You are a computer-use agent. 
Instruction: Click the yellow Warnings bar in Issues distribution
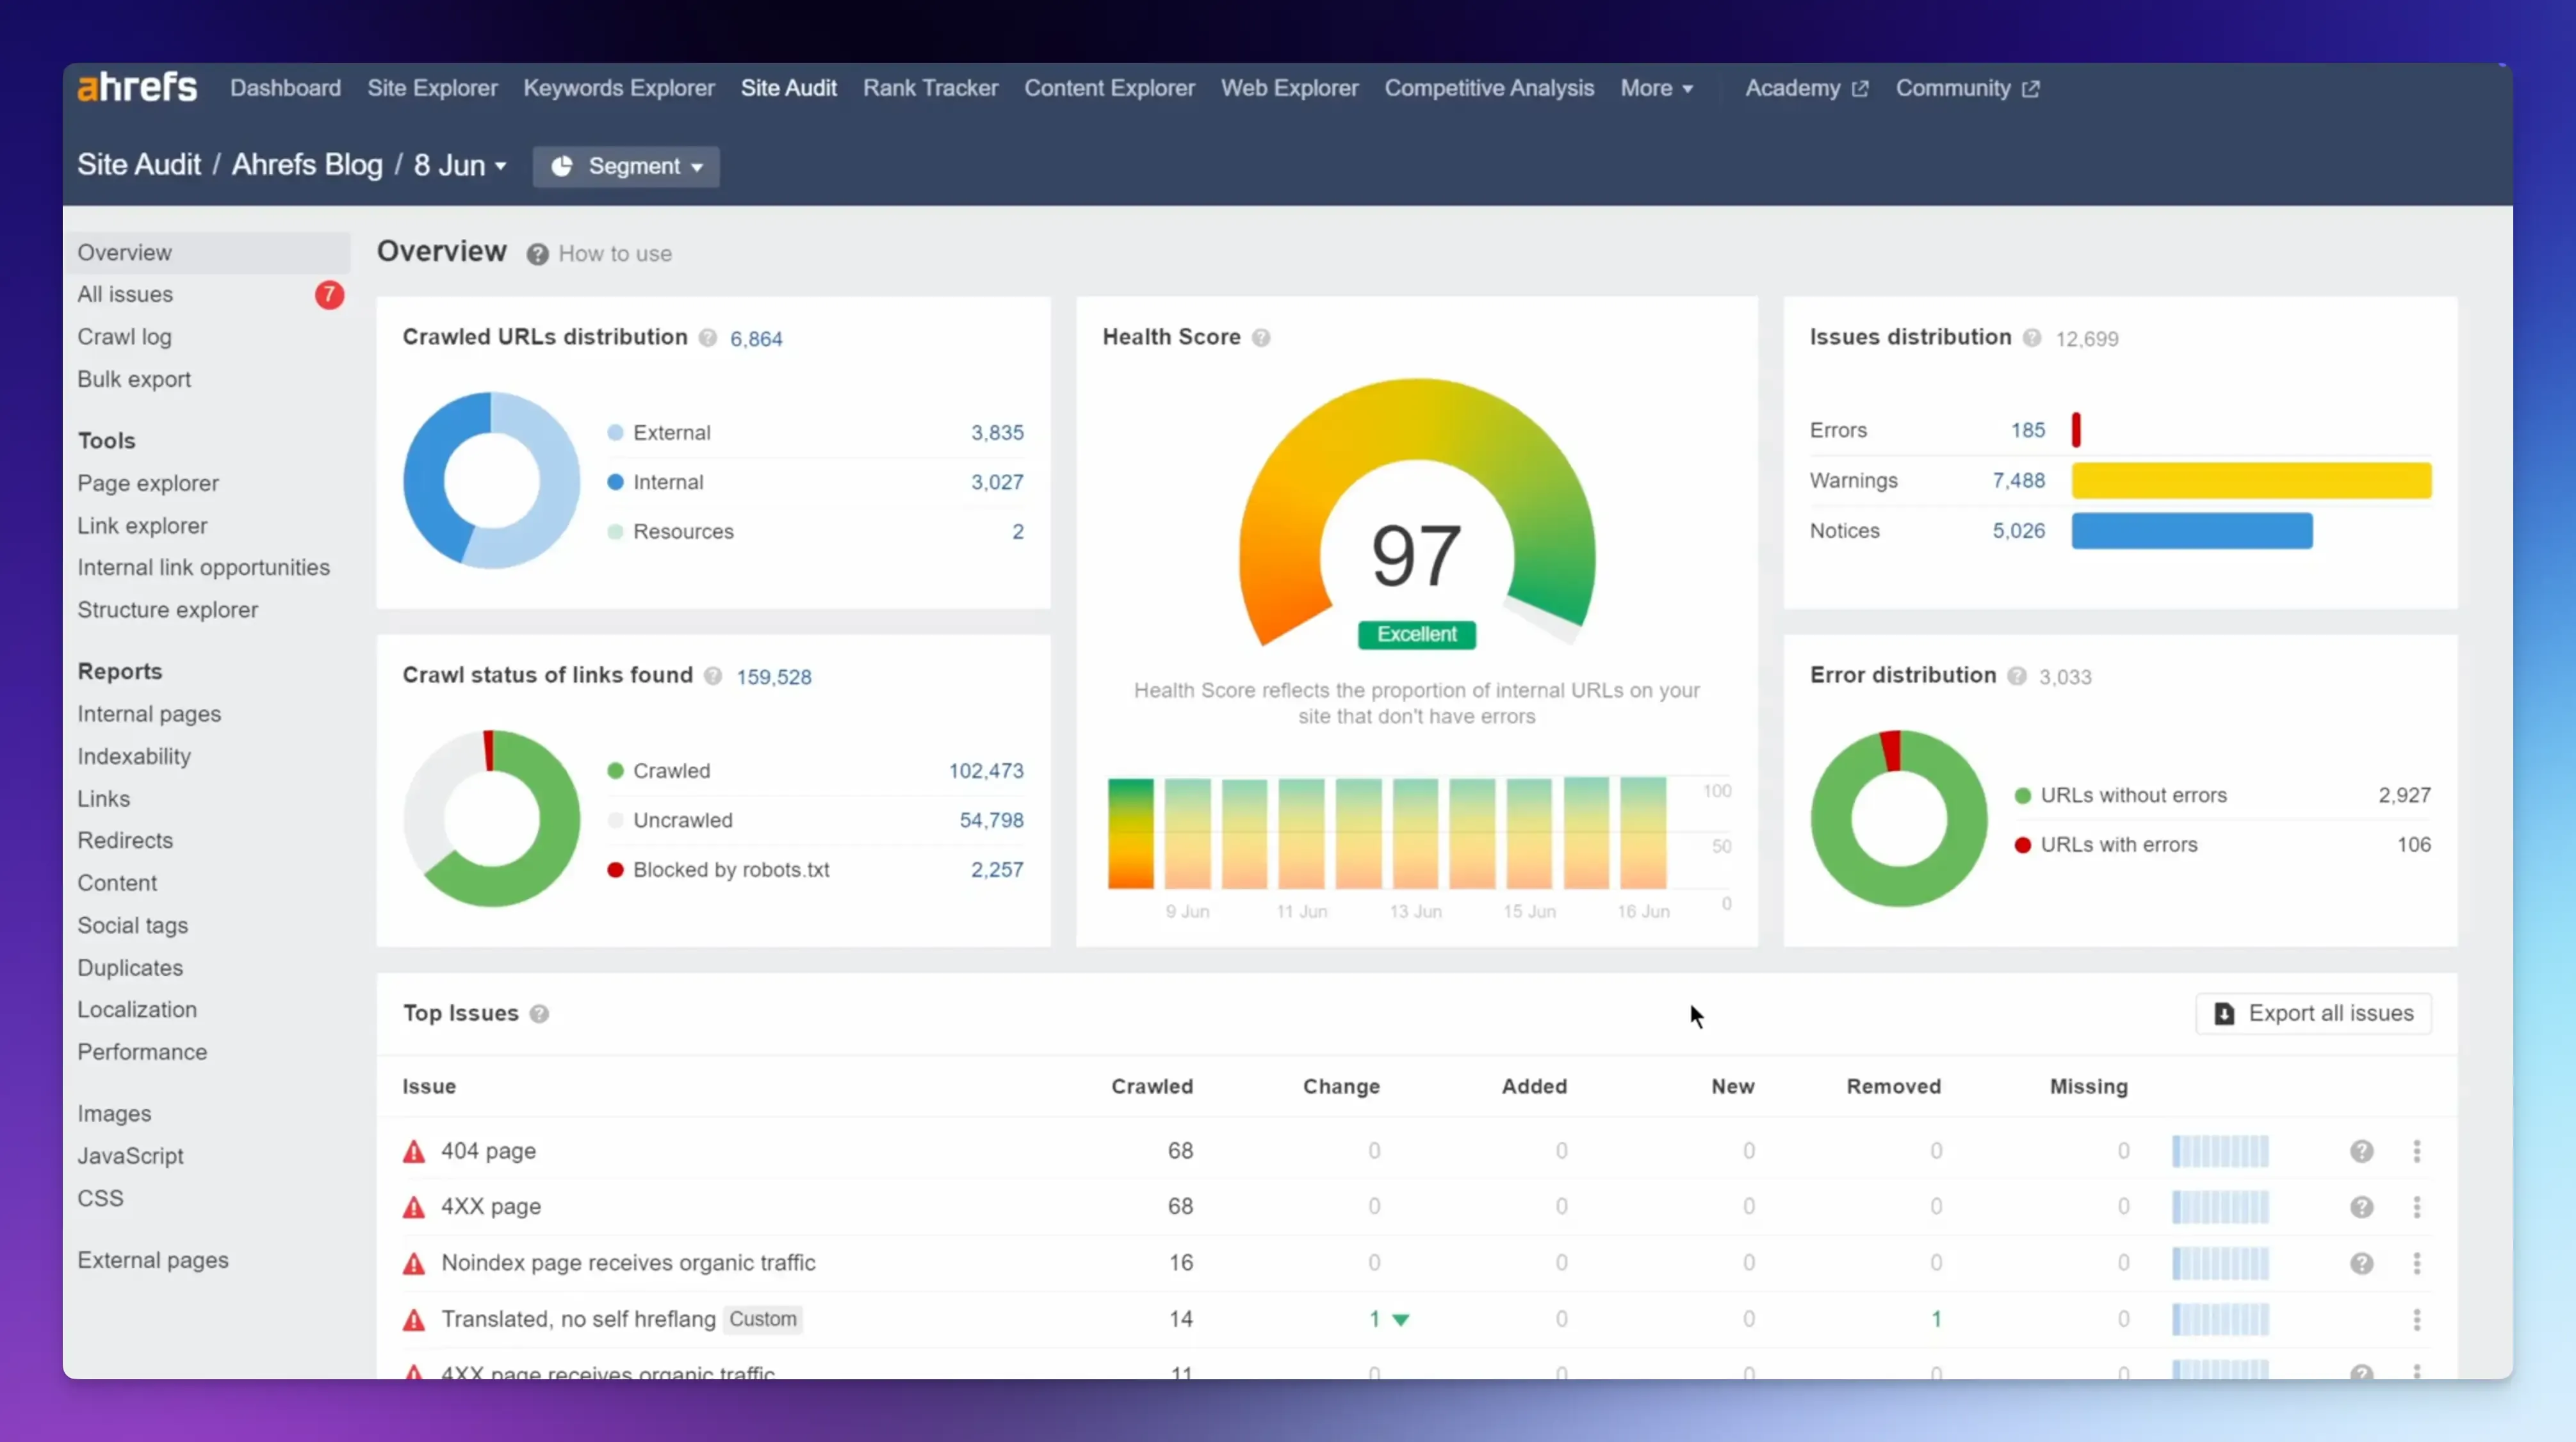(x=2251, y=481)
